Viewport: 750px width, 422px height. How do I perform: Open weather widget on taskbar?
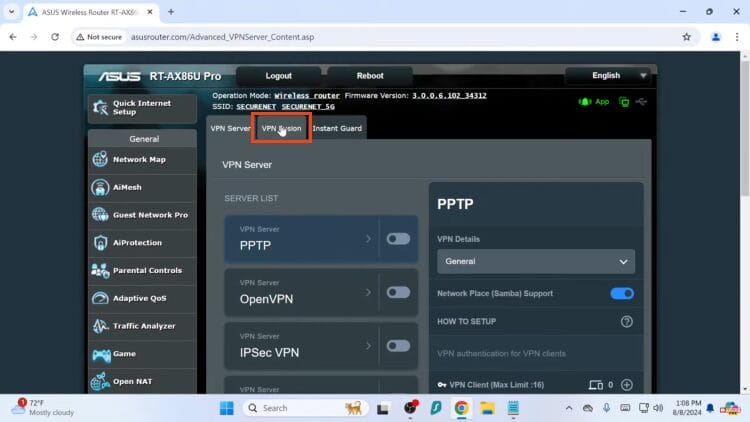tap(43, 408)
